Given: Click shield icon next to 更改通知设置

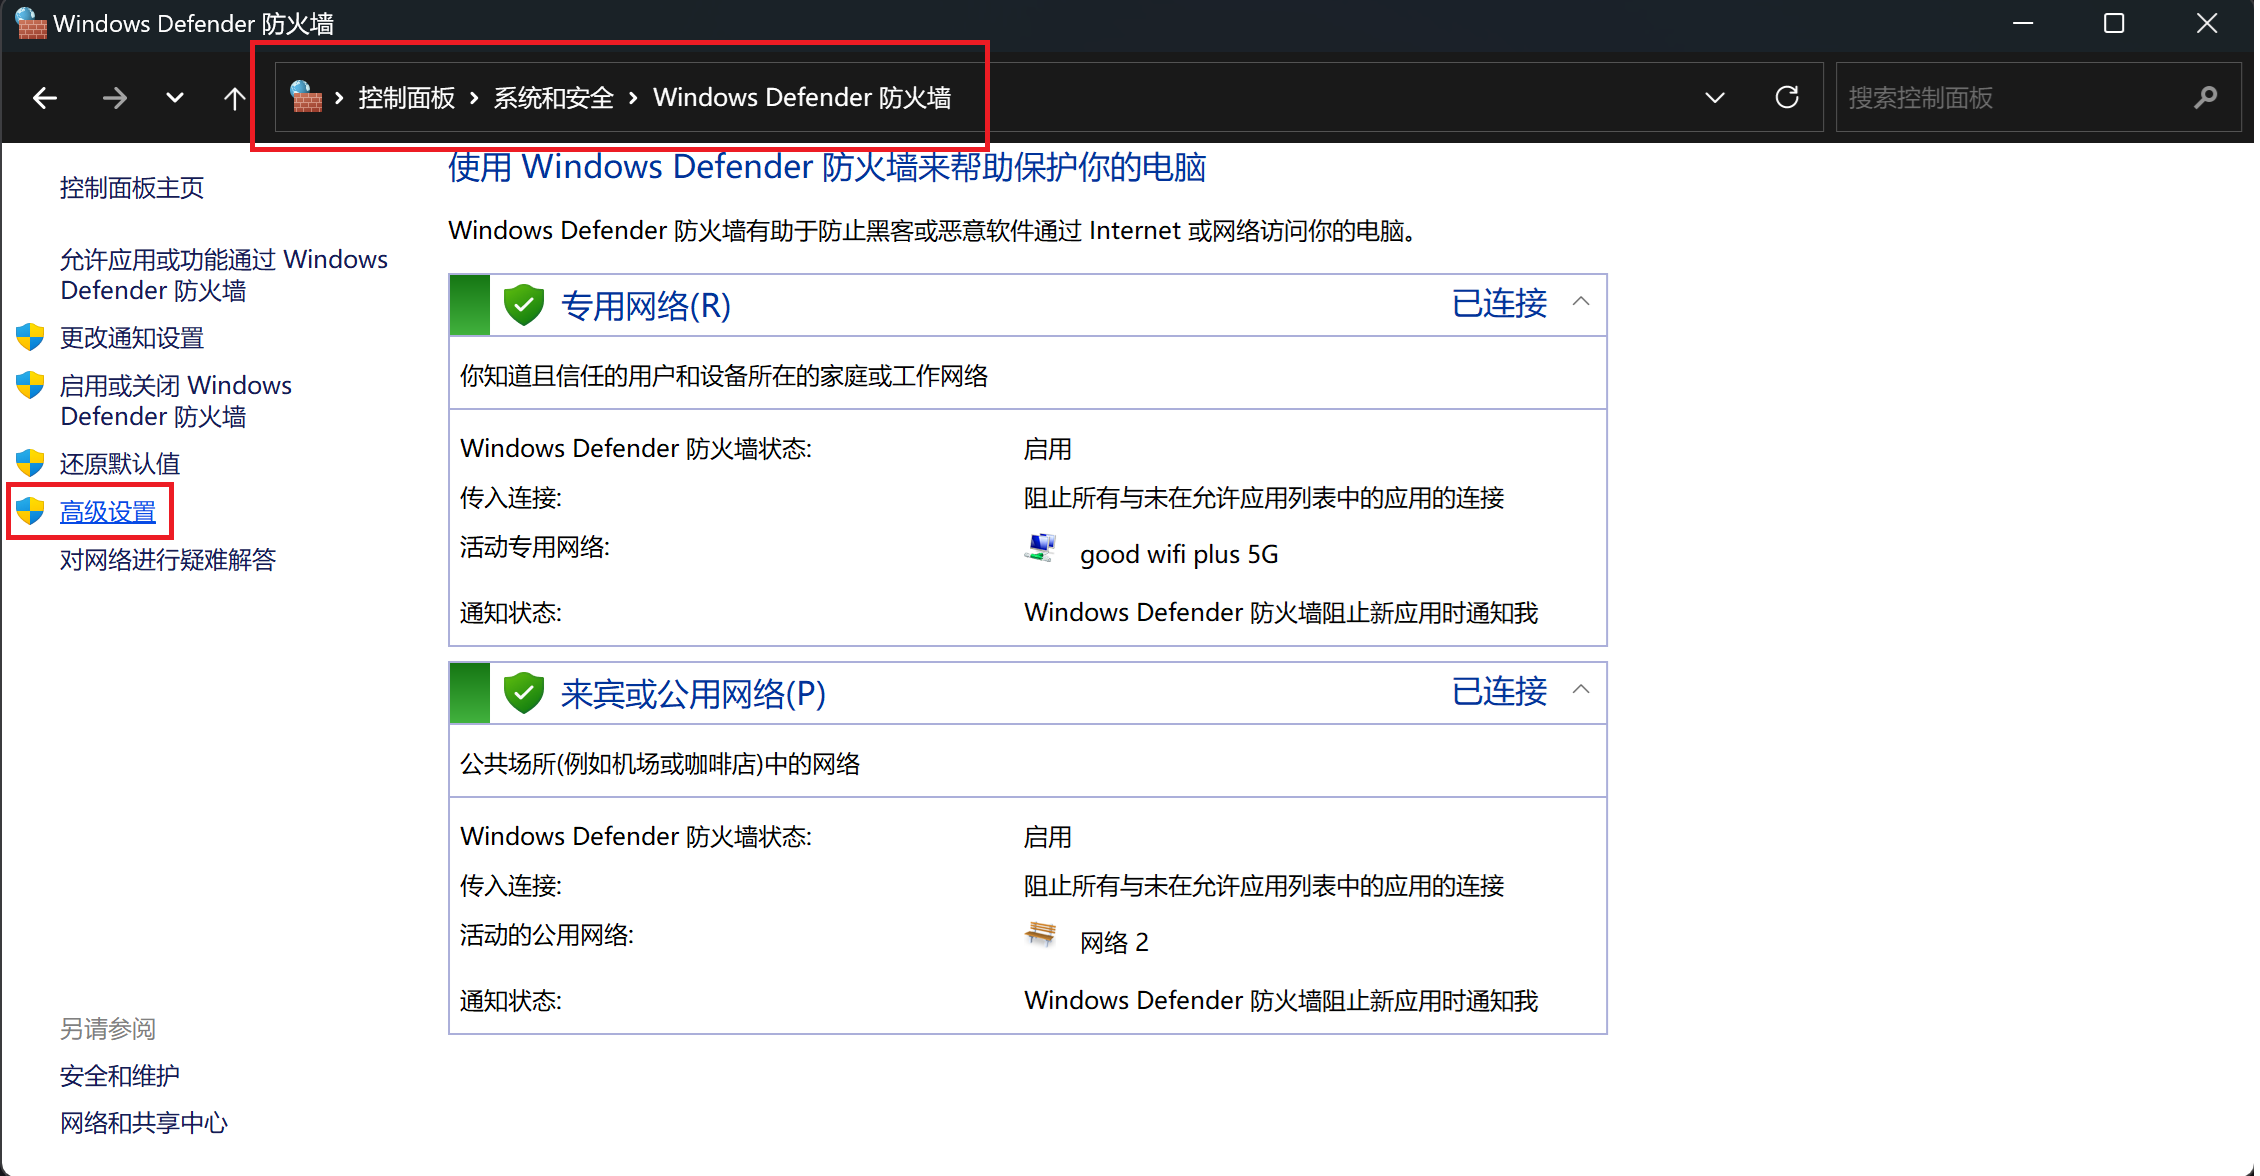Looking at the screenshot, I should click(x=31, y=337).
